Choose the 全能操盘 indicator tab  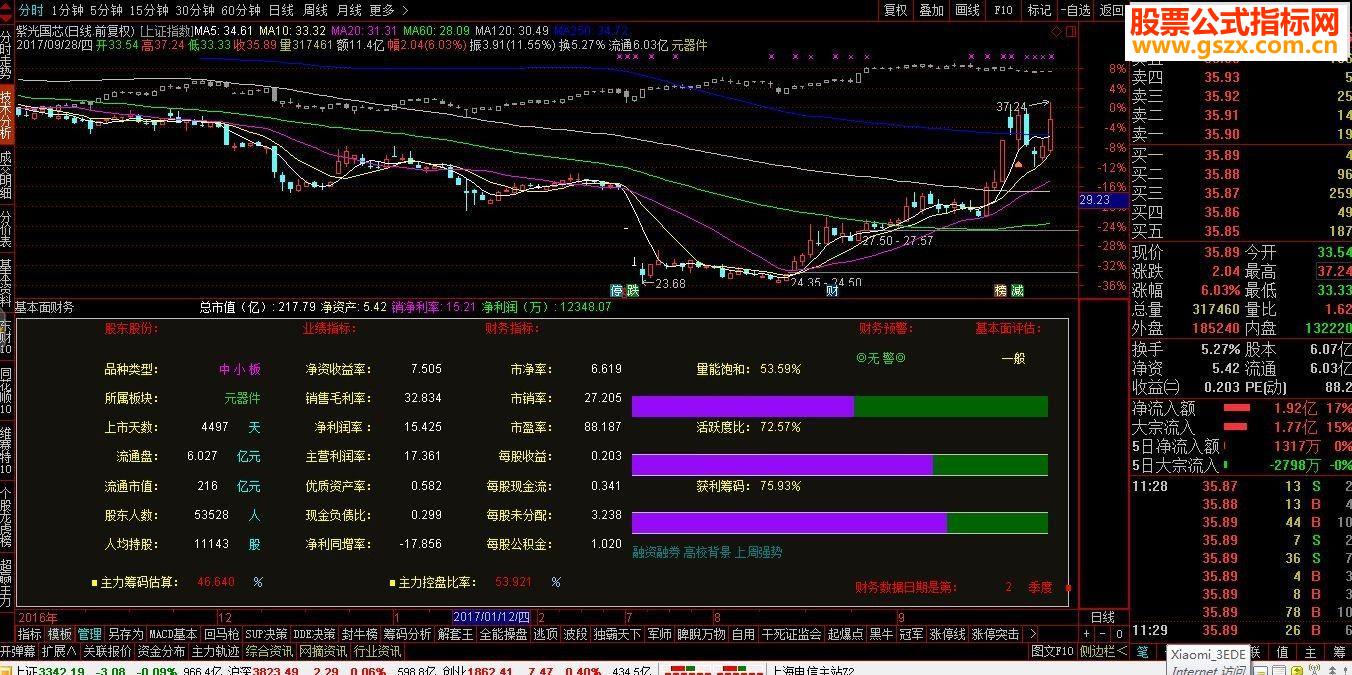click(503, 634)
